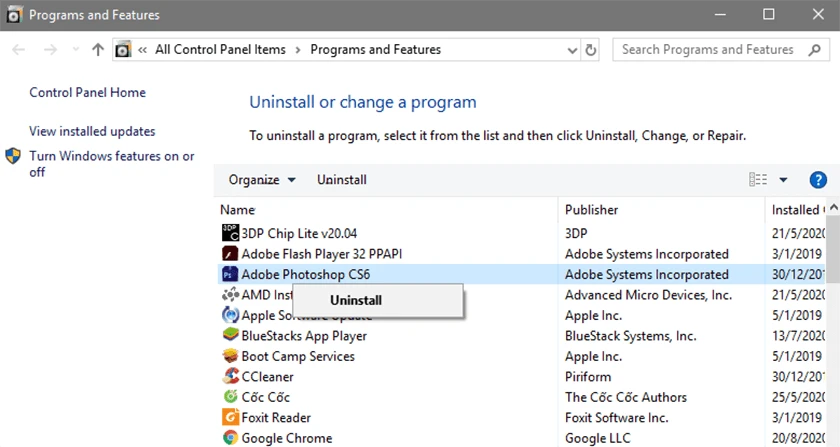Screen dimensions: 840x447
Task: Click the AMD install manager icon
Action: 230,295
